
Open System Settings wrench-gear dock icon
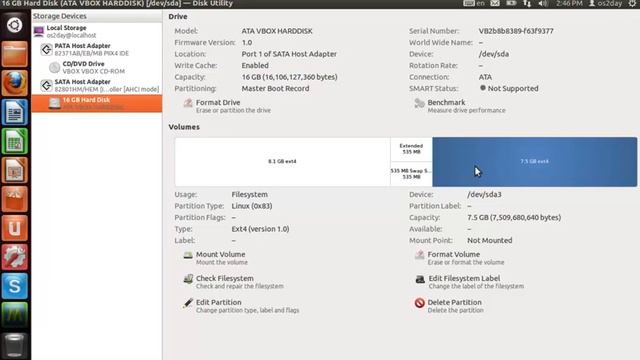coord(15,257)
